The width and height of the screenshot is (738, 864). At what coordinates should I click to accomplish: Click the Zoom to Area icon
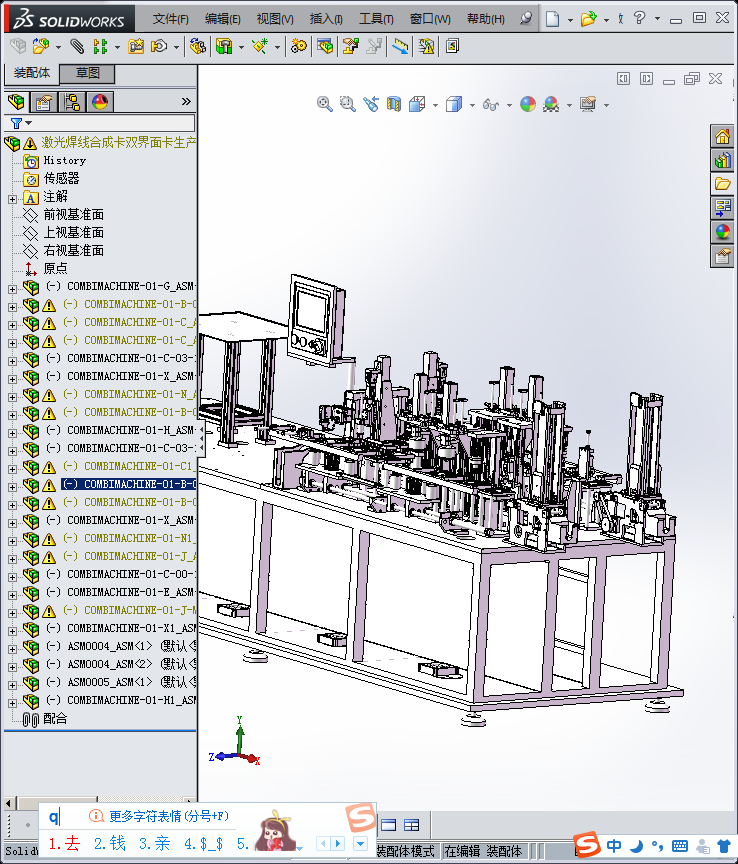pos(347,104)
